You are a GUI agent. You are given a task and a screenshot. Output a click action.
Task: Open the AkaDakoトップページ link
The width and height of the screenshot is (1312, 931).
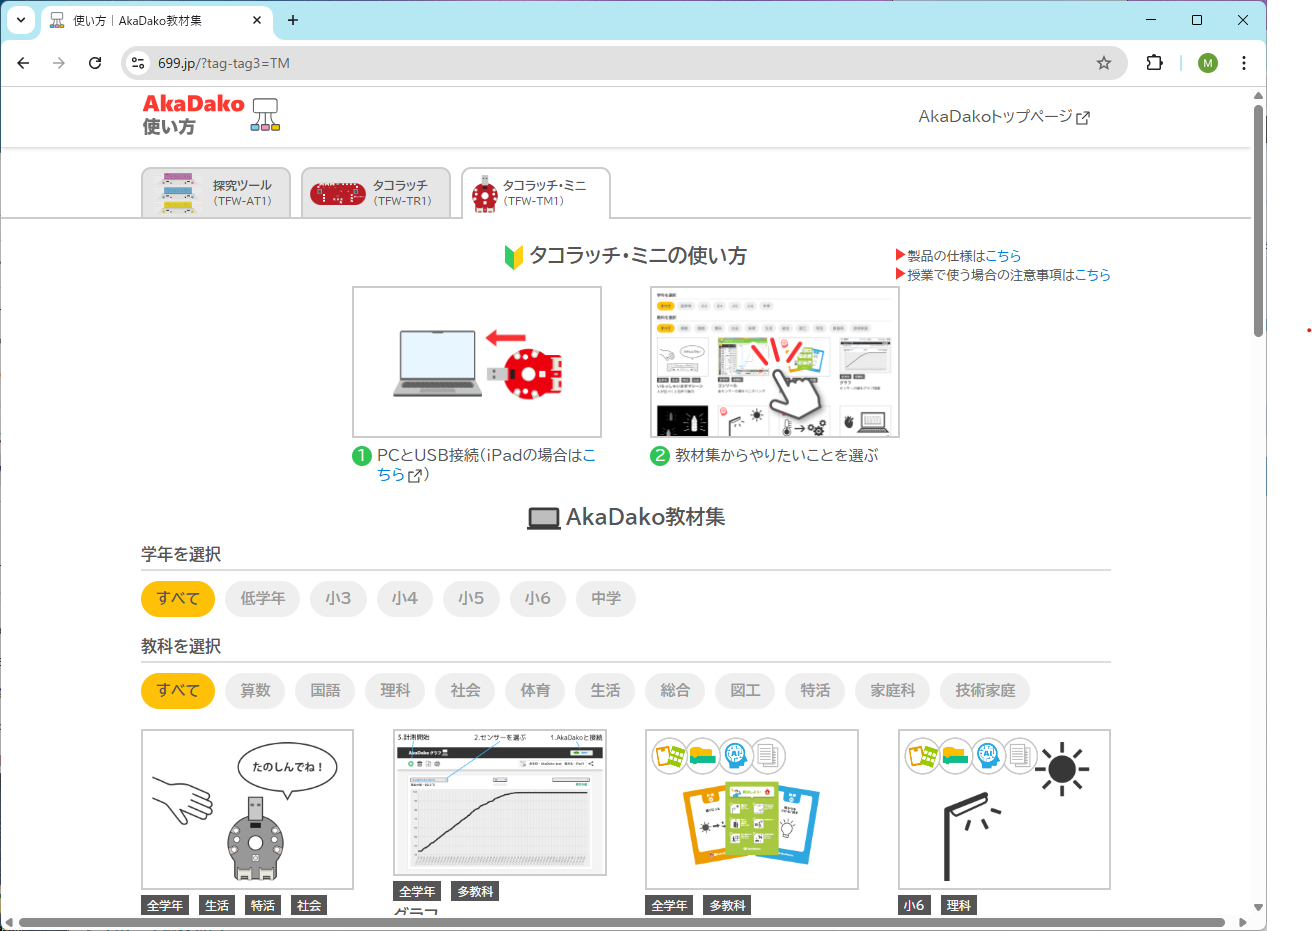[1004, 117]
